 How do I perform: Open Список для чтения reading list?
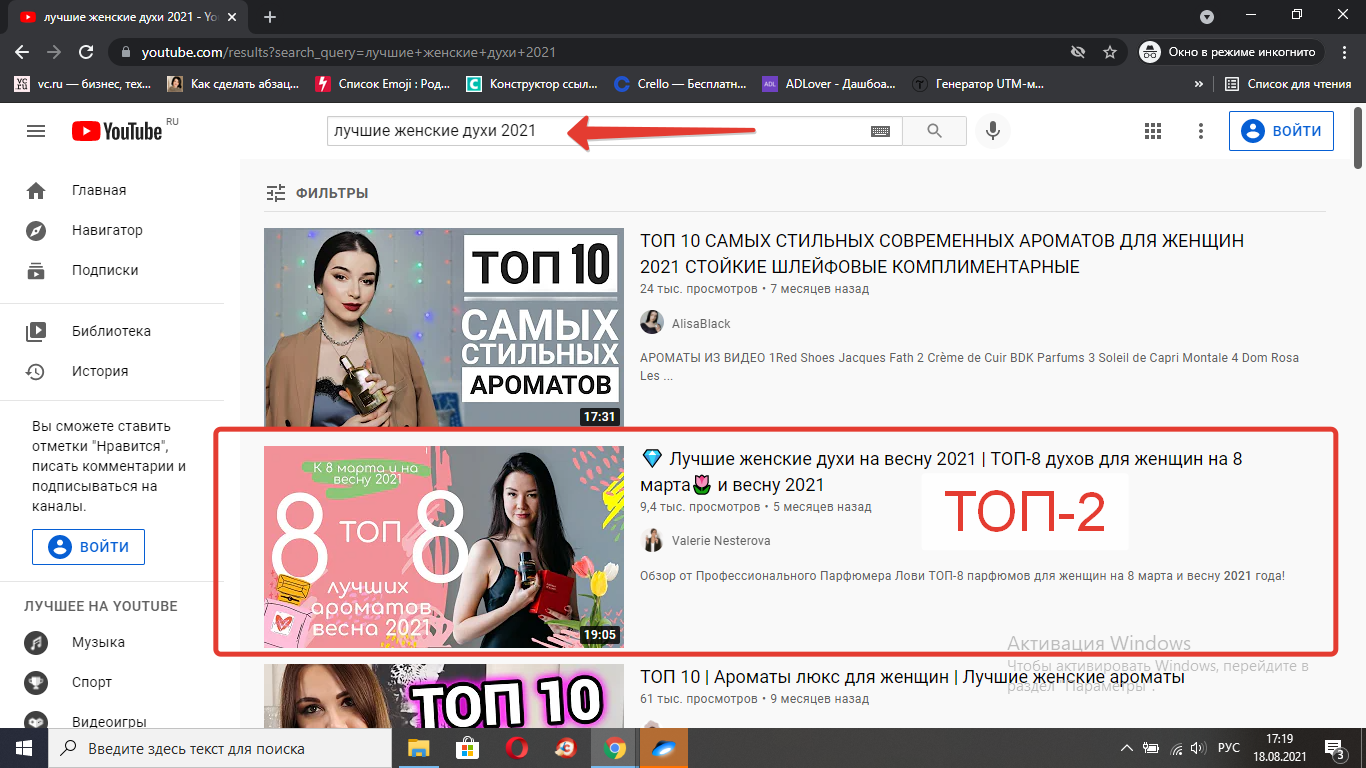(1289, 84)
